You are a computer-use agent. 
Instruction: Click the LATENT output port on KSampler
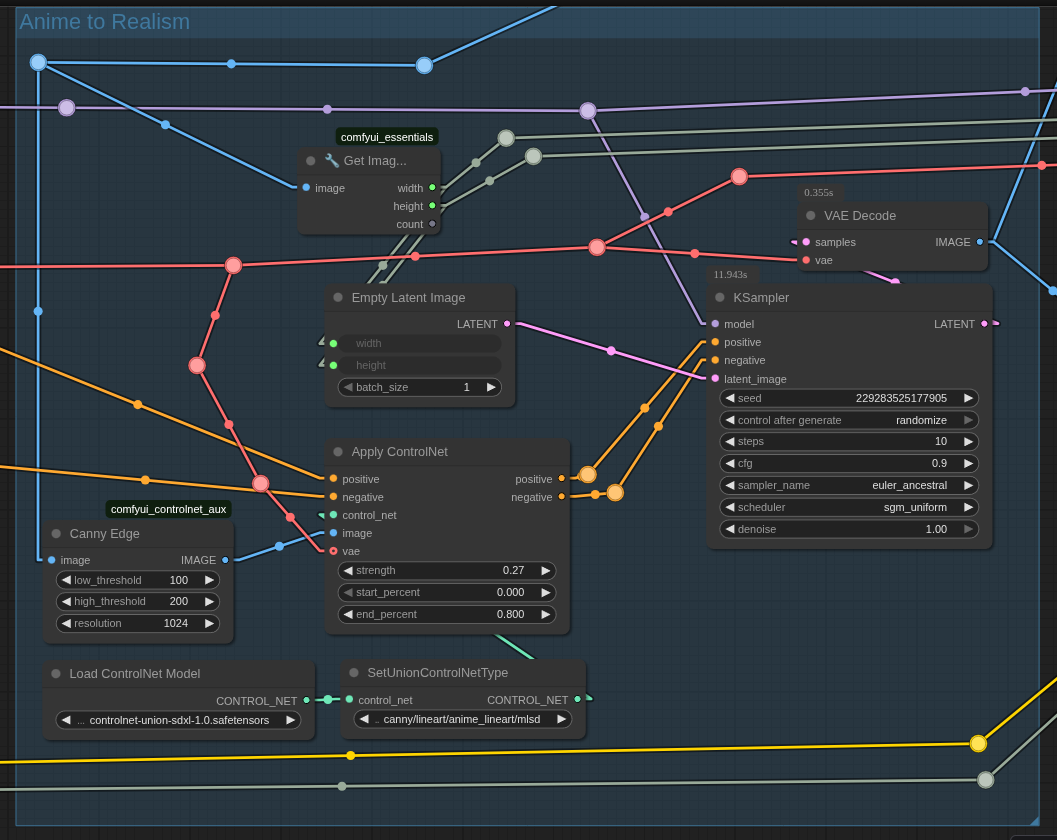[984, 324]
